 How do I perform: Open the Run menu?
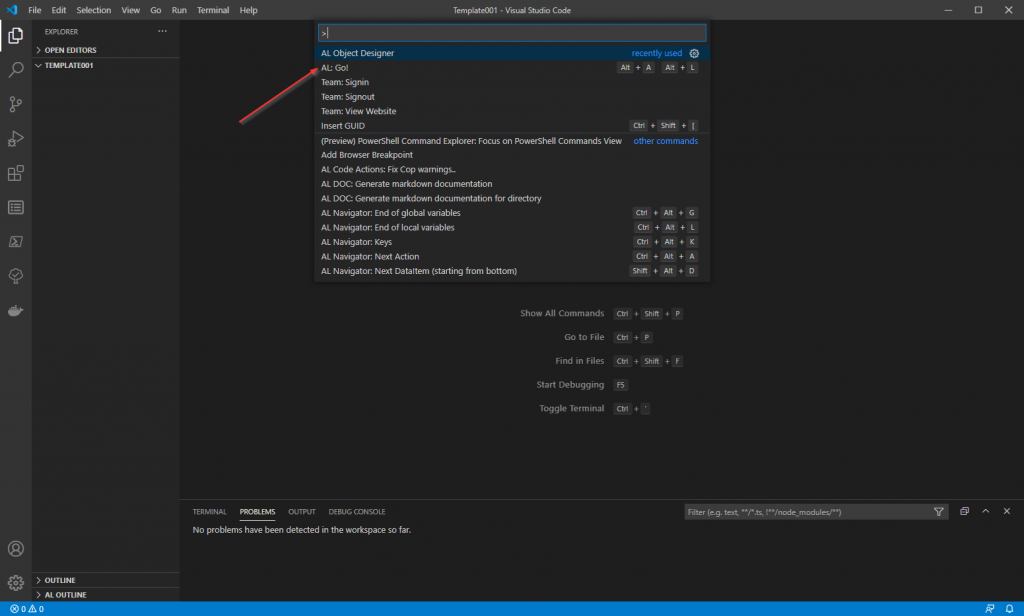(179, 10)
